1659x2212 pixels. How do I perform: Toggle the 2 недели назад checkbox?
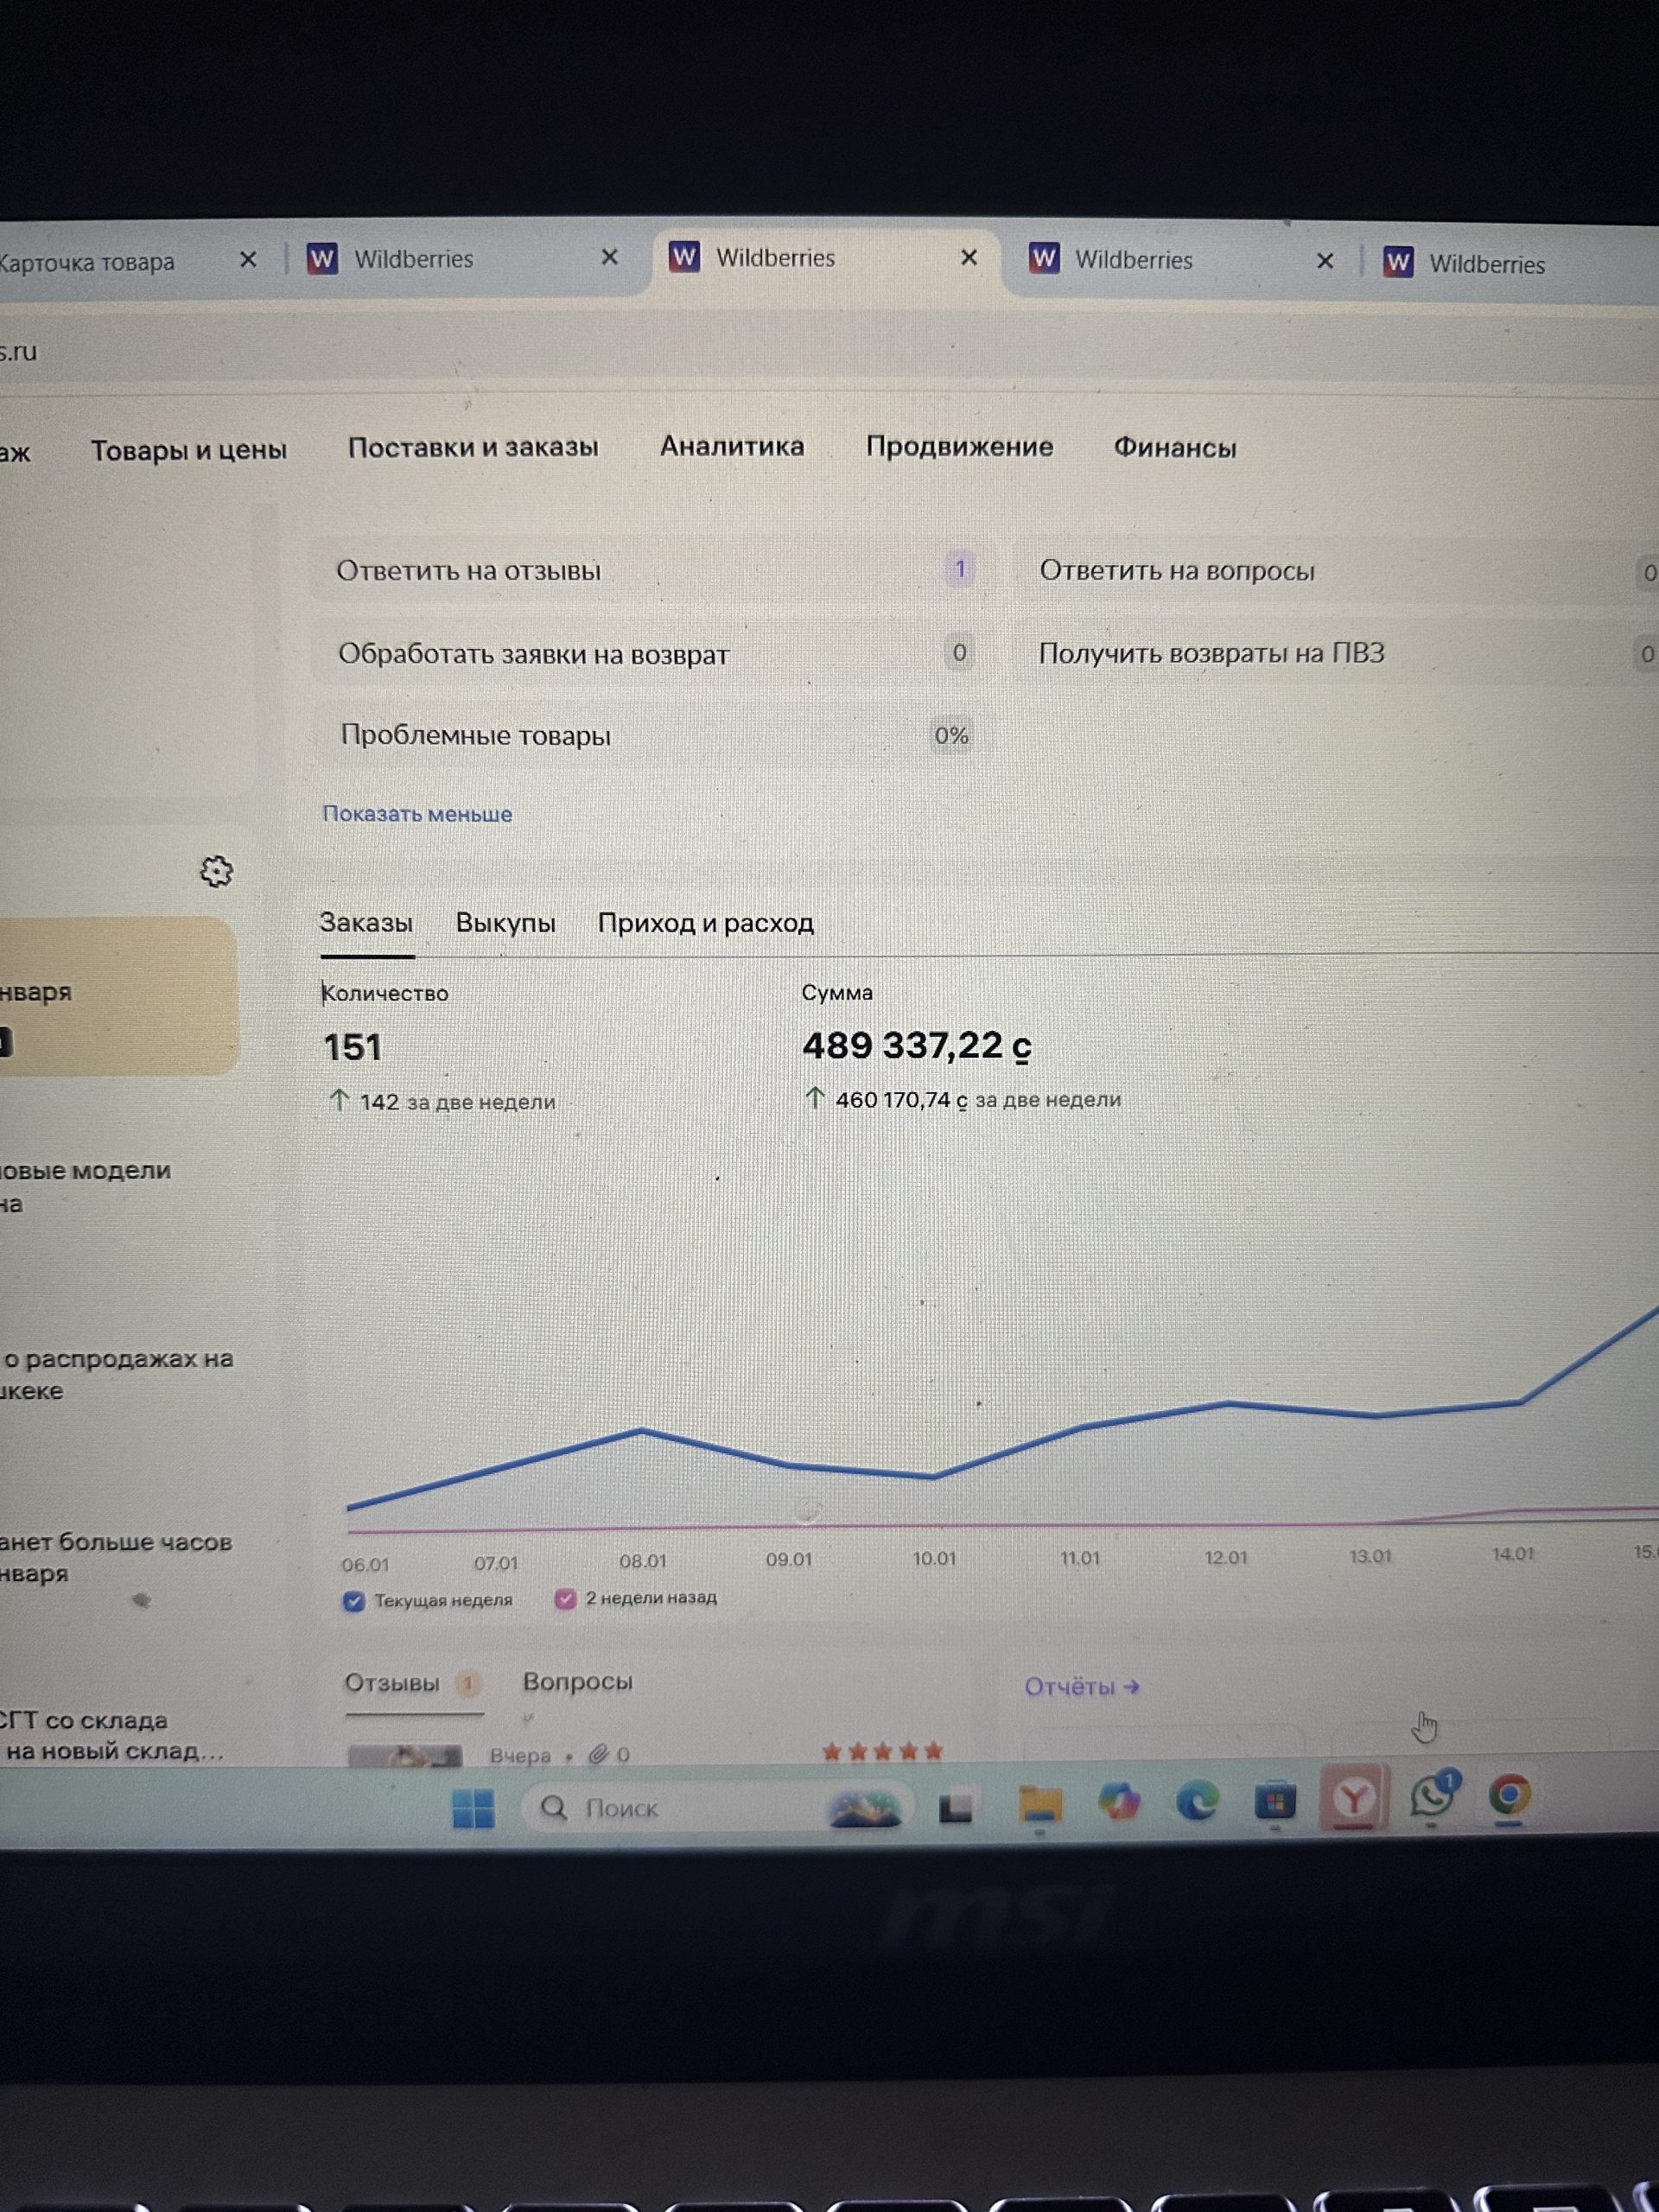565,1599
